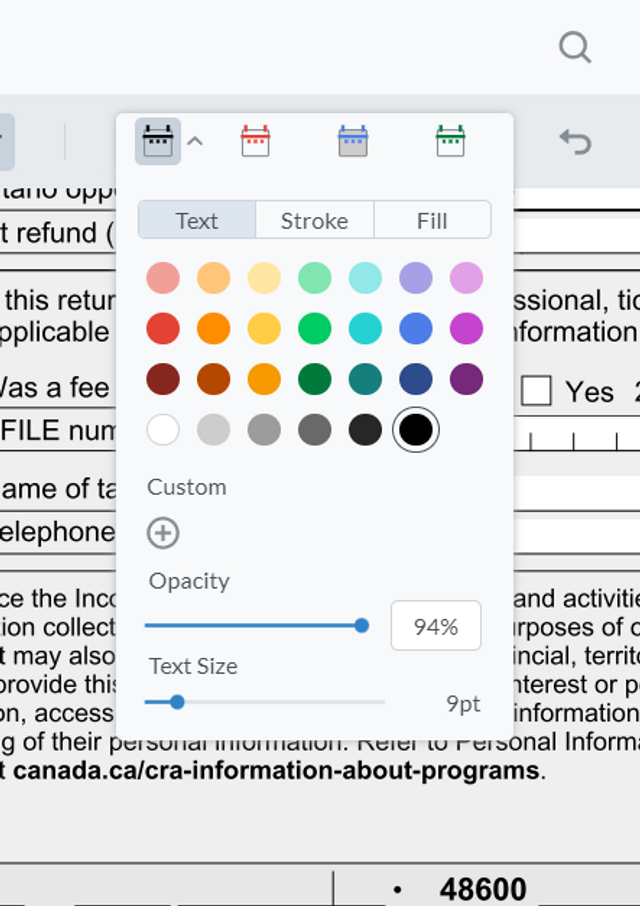Add a custom color with the plus button

(x=163, y=533)
